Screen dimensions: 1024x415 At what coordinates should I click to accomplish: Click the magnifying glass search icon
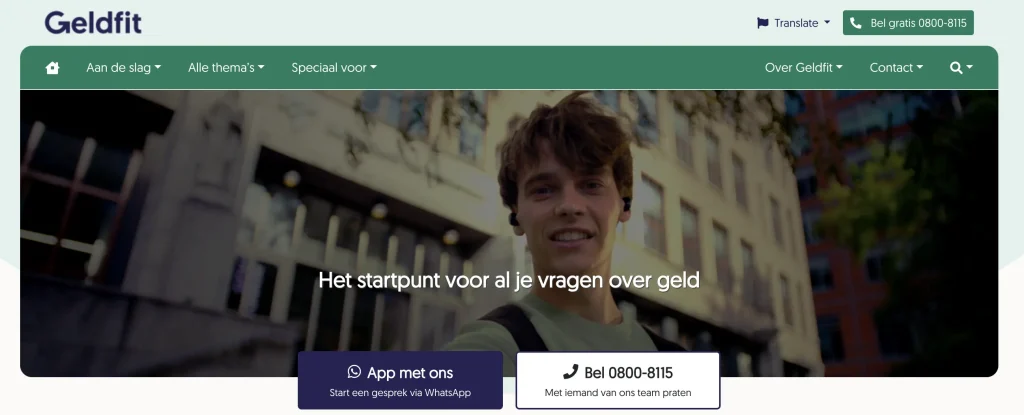pyautogui.click(x=956, y=67)
